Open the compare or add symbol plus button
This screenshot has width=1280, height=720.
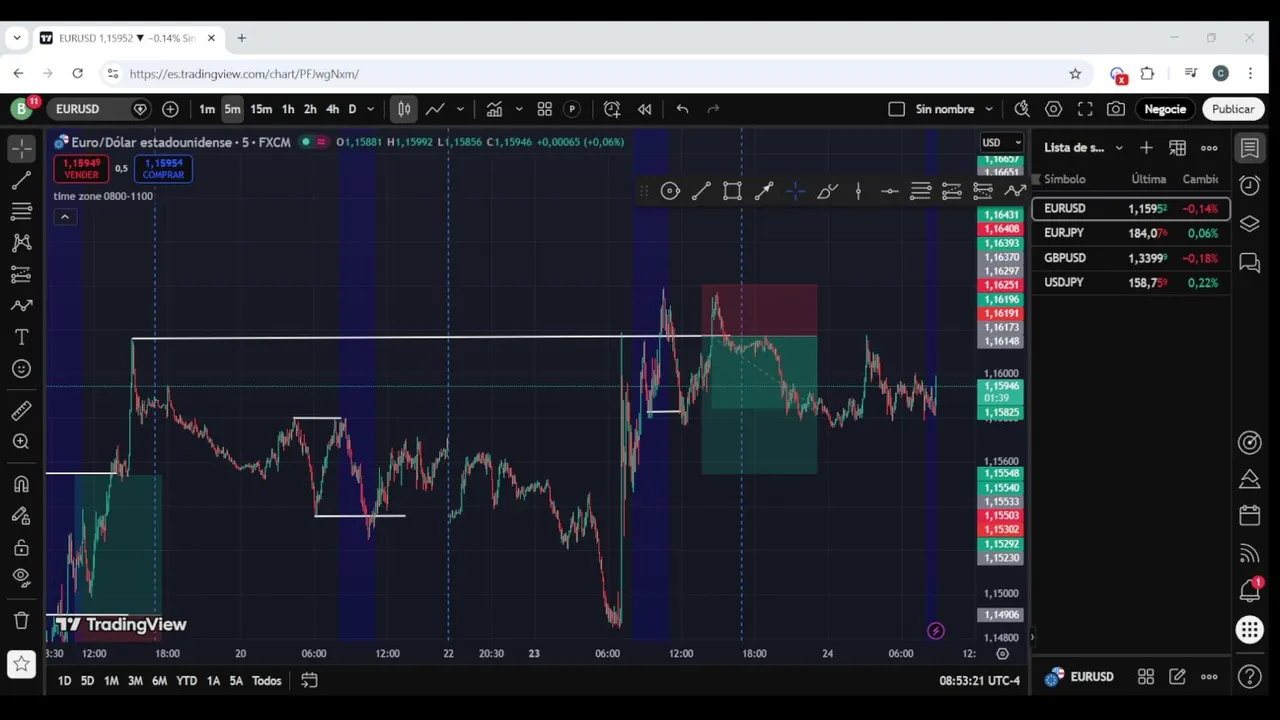170,109
